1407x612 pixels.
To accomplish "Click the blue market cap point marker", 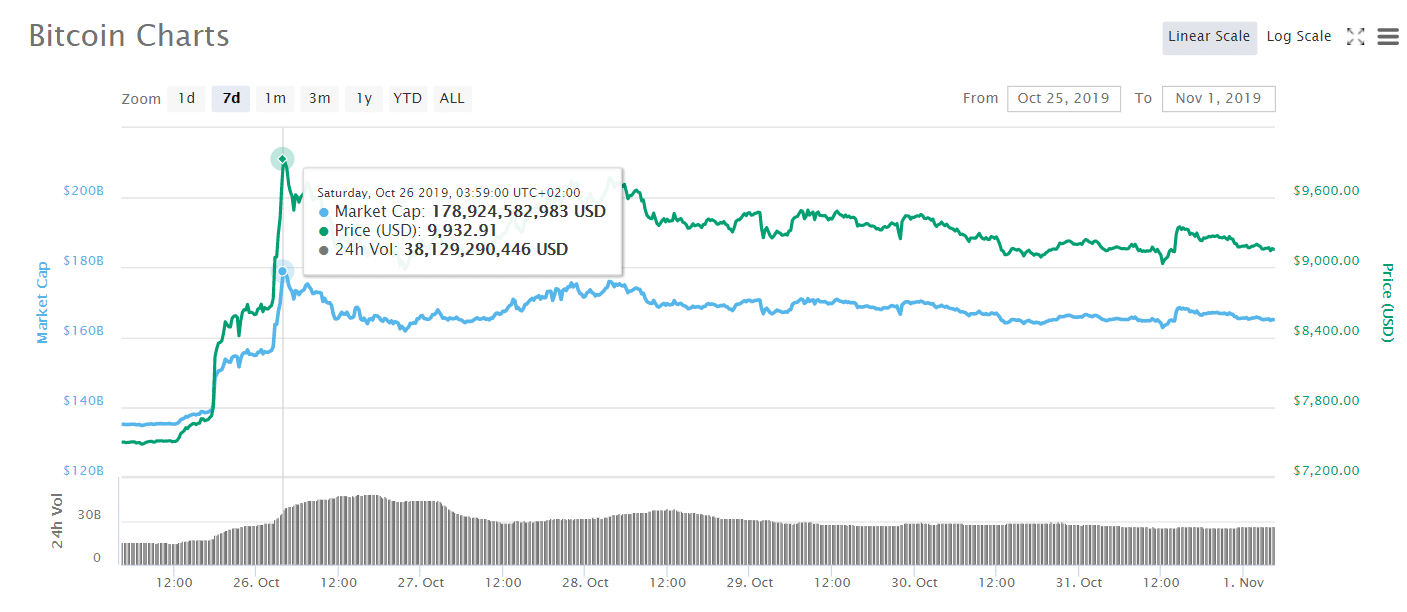I will coord(283,271).
